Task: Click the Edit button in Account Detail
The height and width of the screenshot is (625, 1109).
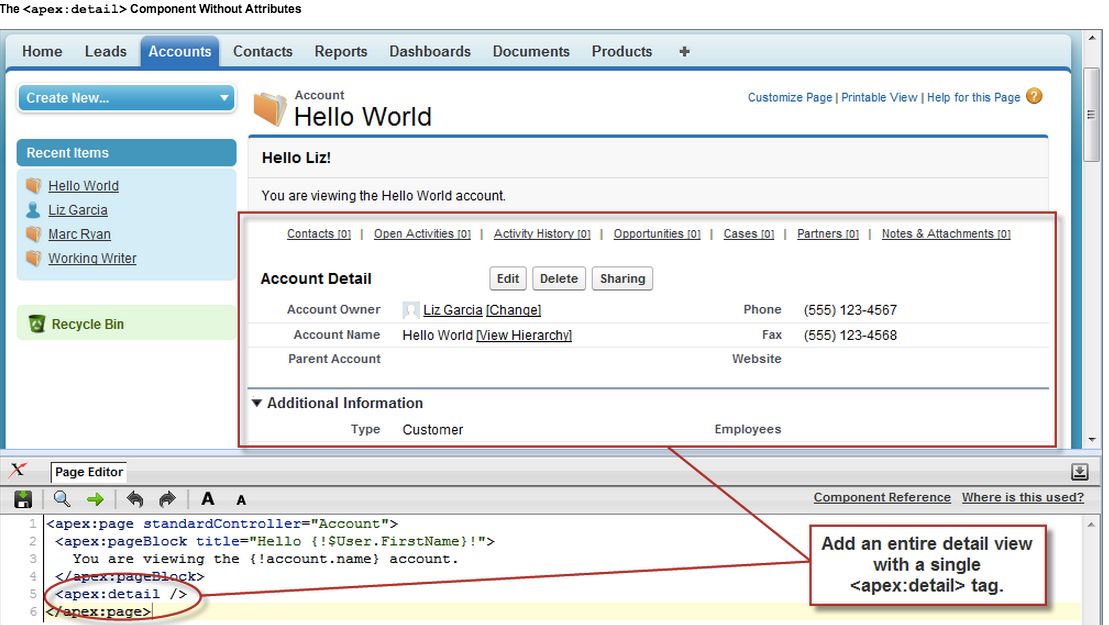Action: pyautogui.click(x=508, y=279)
